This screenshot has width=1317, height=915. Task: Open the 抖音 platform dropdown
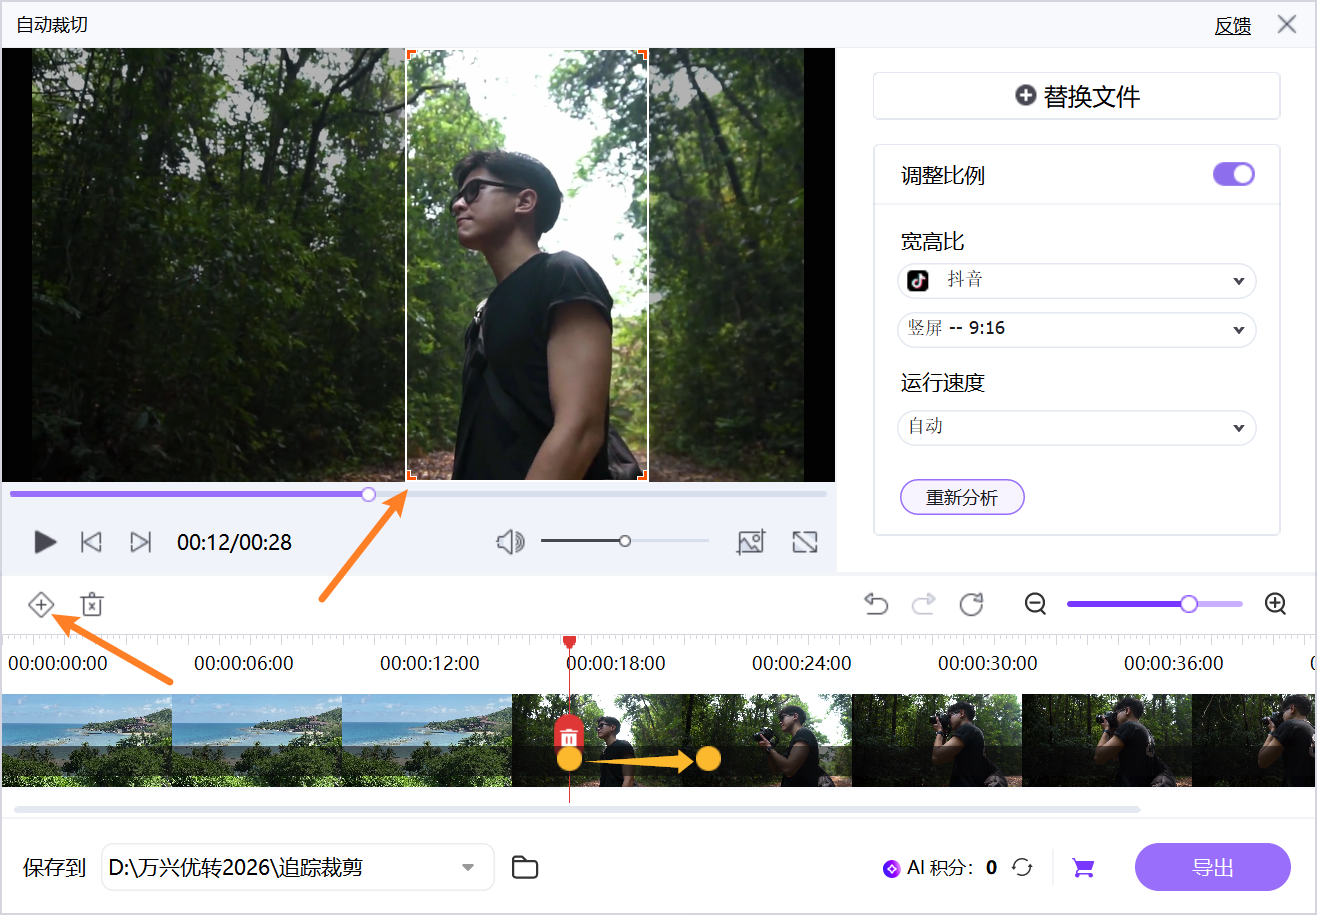click(x=1076, y=281)
